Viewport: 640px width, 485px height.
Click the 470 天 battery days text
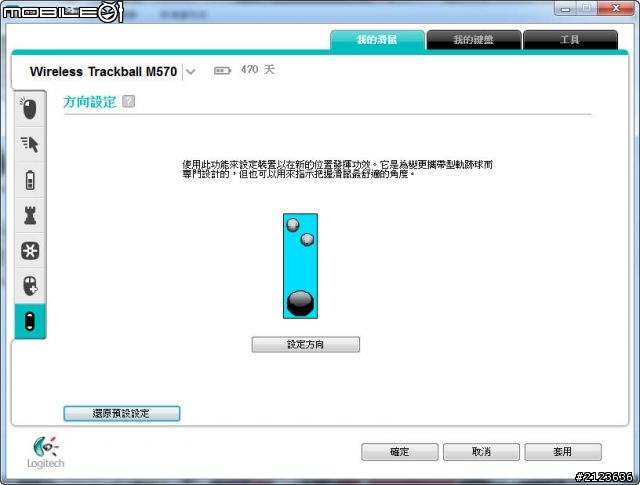[258, 70]
